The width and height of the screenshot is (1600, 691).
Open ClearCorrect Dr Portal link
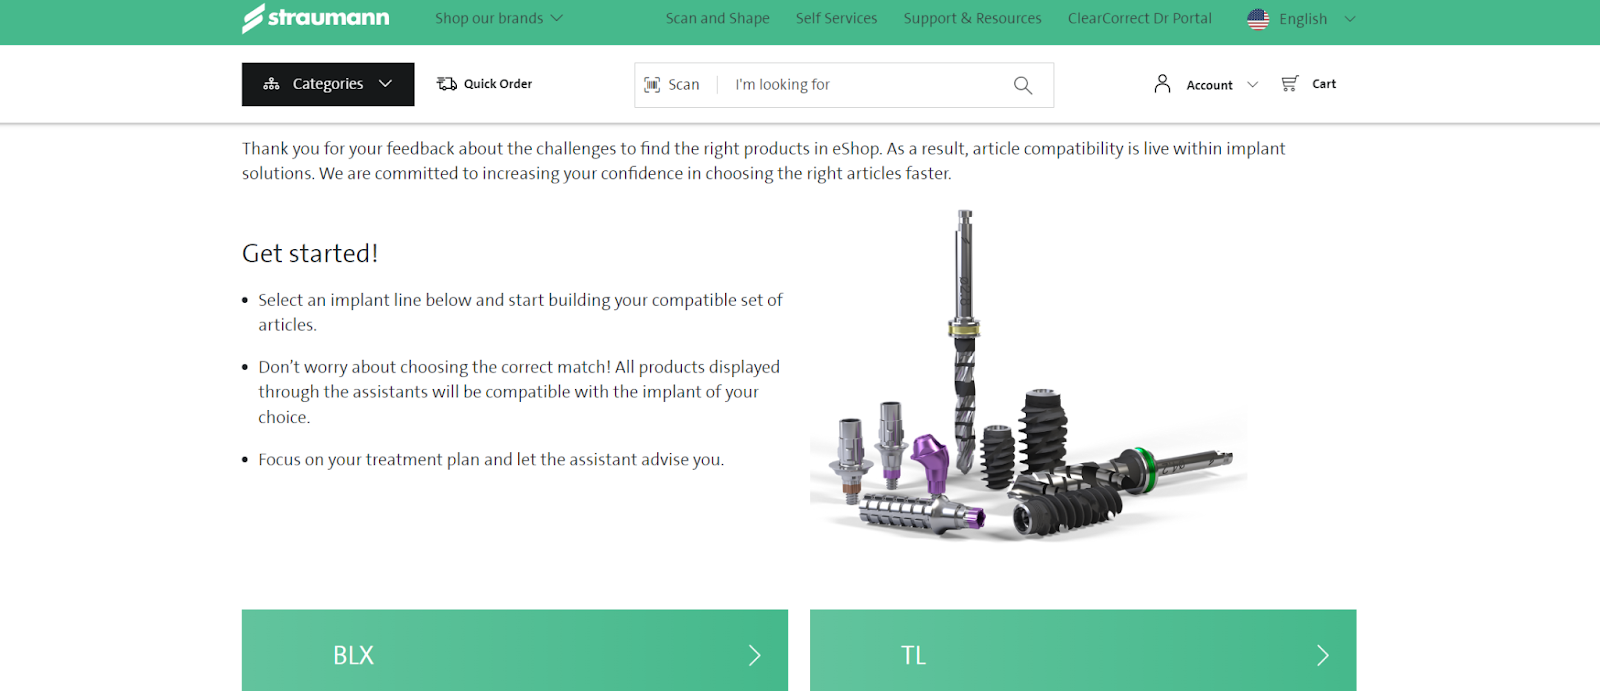pos(1139,18)
